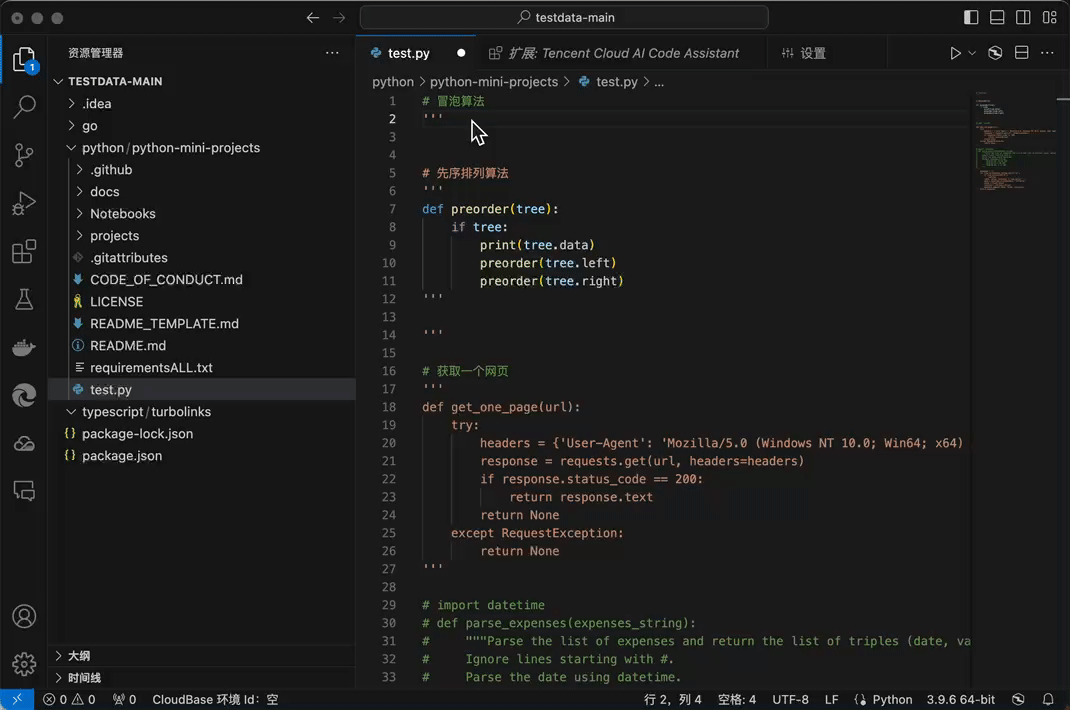Open the Edge tools view
Viewport: 1070px width, 710px height.
click(24, 396)
